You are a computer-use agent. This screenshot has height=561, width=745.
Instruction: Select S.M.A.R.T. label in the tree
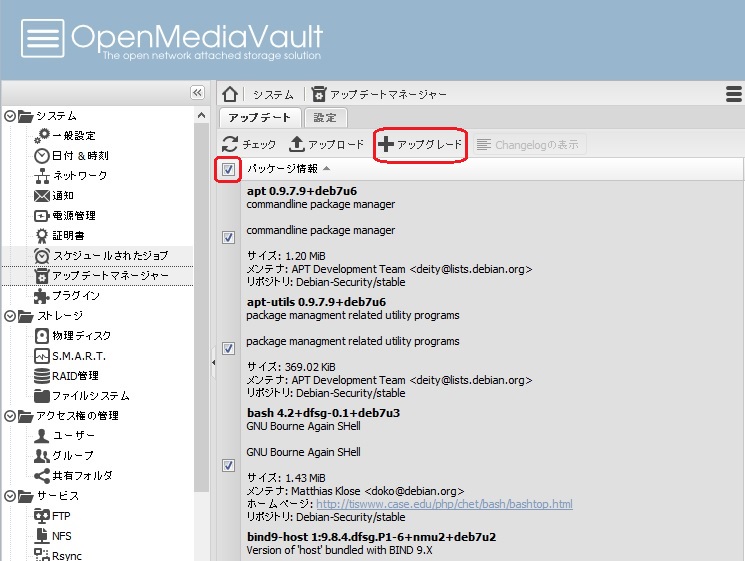79,356
